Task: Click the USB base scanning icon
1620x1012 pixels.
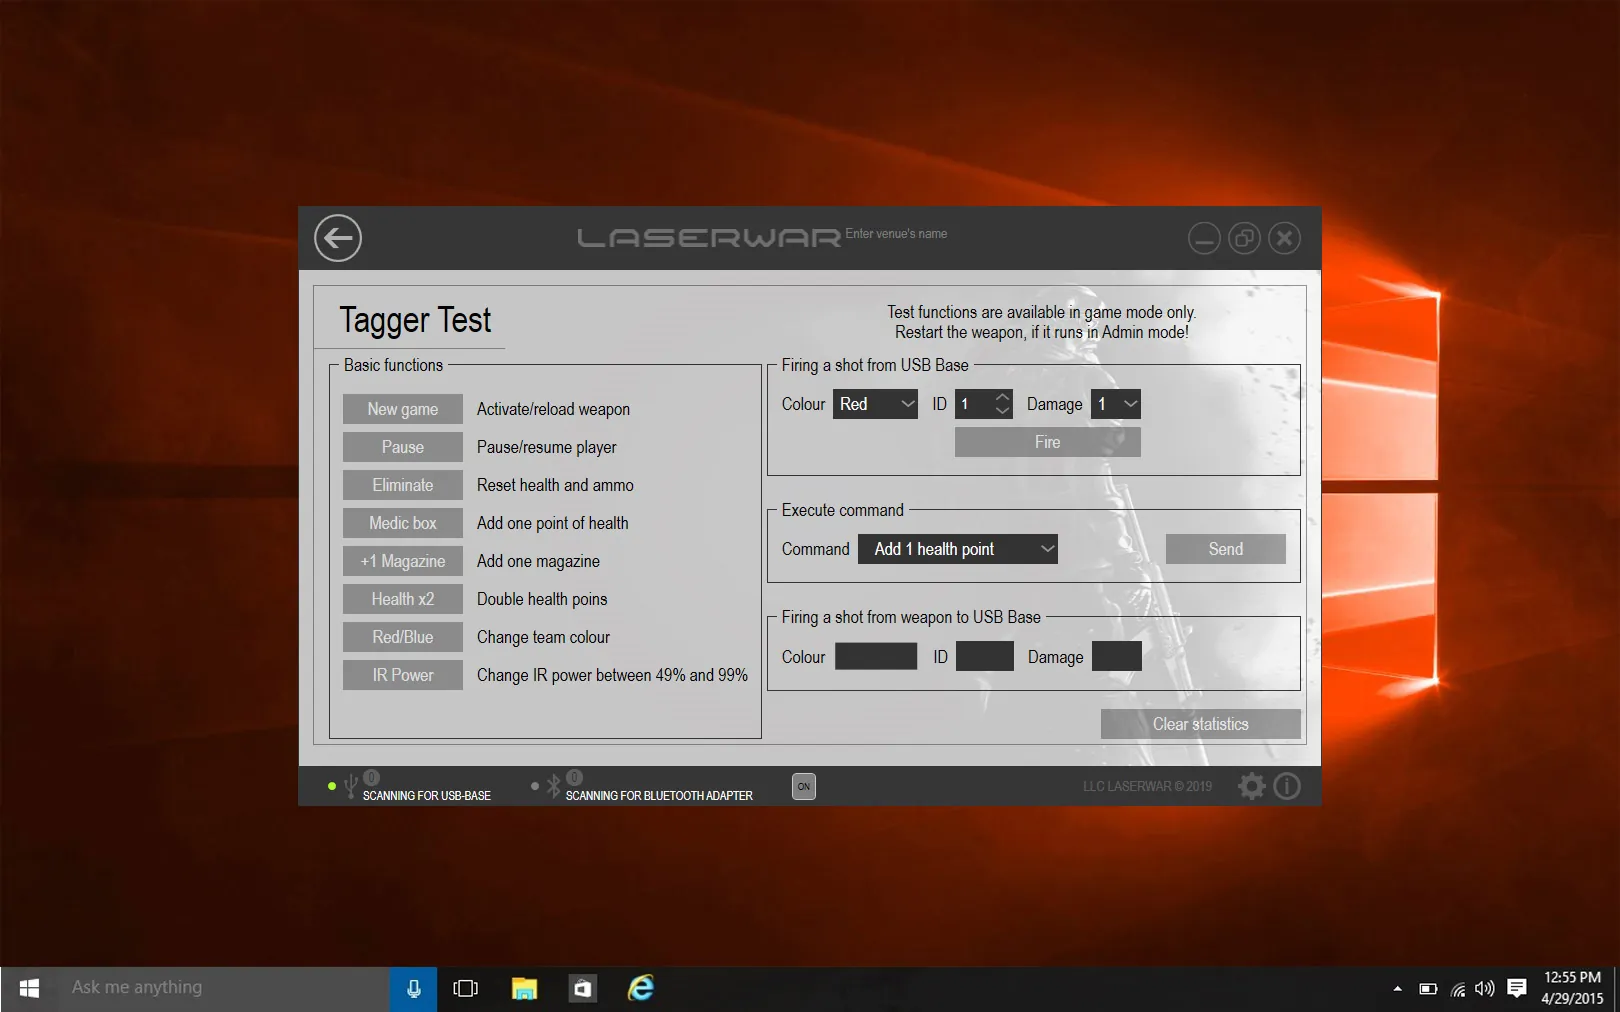Action: point(350,787)
